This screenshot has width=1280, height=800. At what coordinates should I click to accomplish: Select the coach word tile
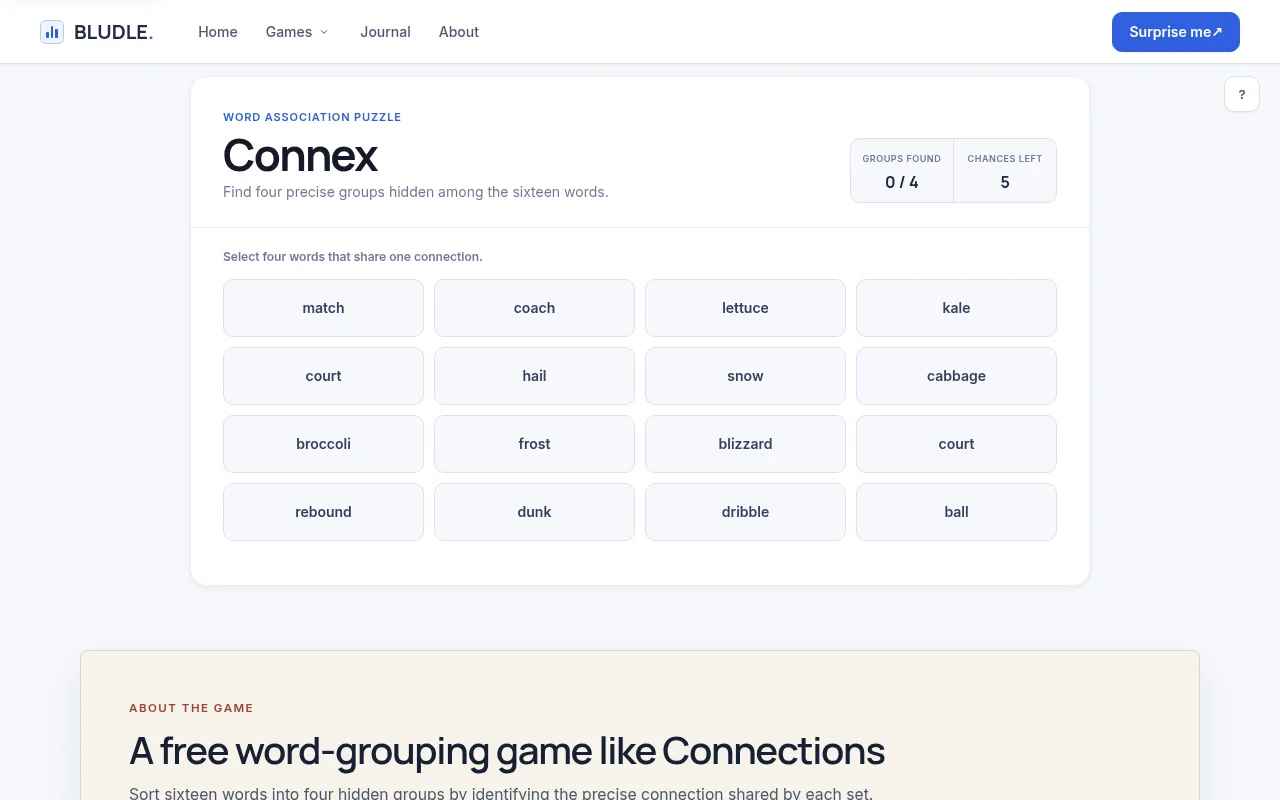click(534, 308)
